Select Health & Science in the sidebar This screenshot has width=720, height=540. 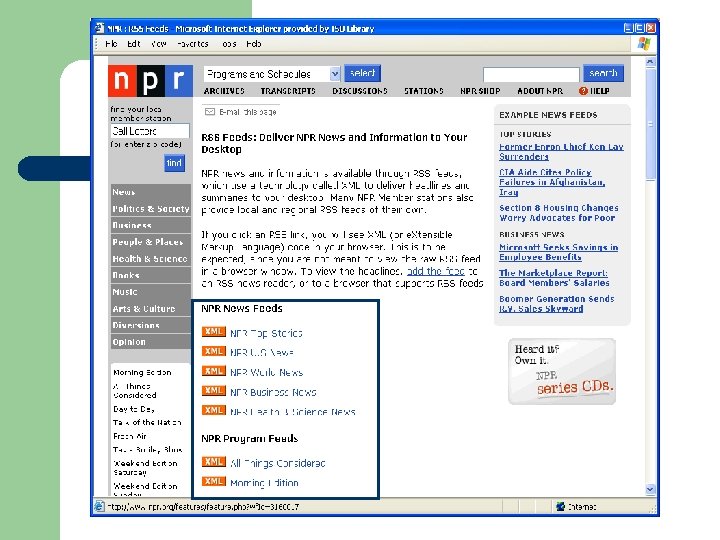click(151, 259)
